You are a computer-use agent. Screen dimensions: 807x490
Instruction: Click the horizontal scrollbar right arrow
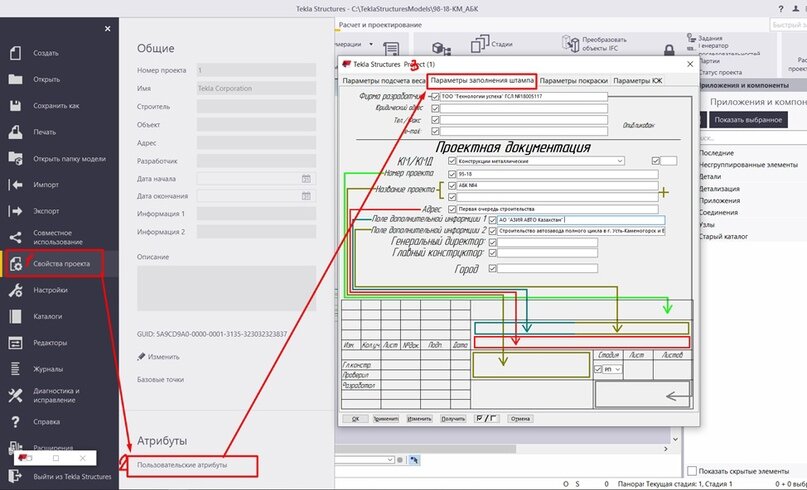(665, 449)
